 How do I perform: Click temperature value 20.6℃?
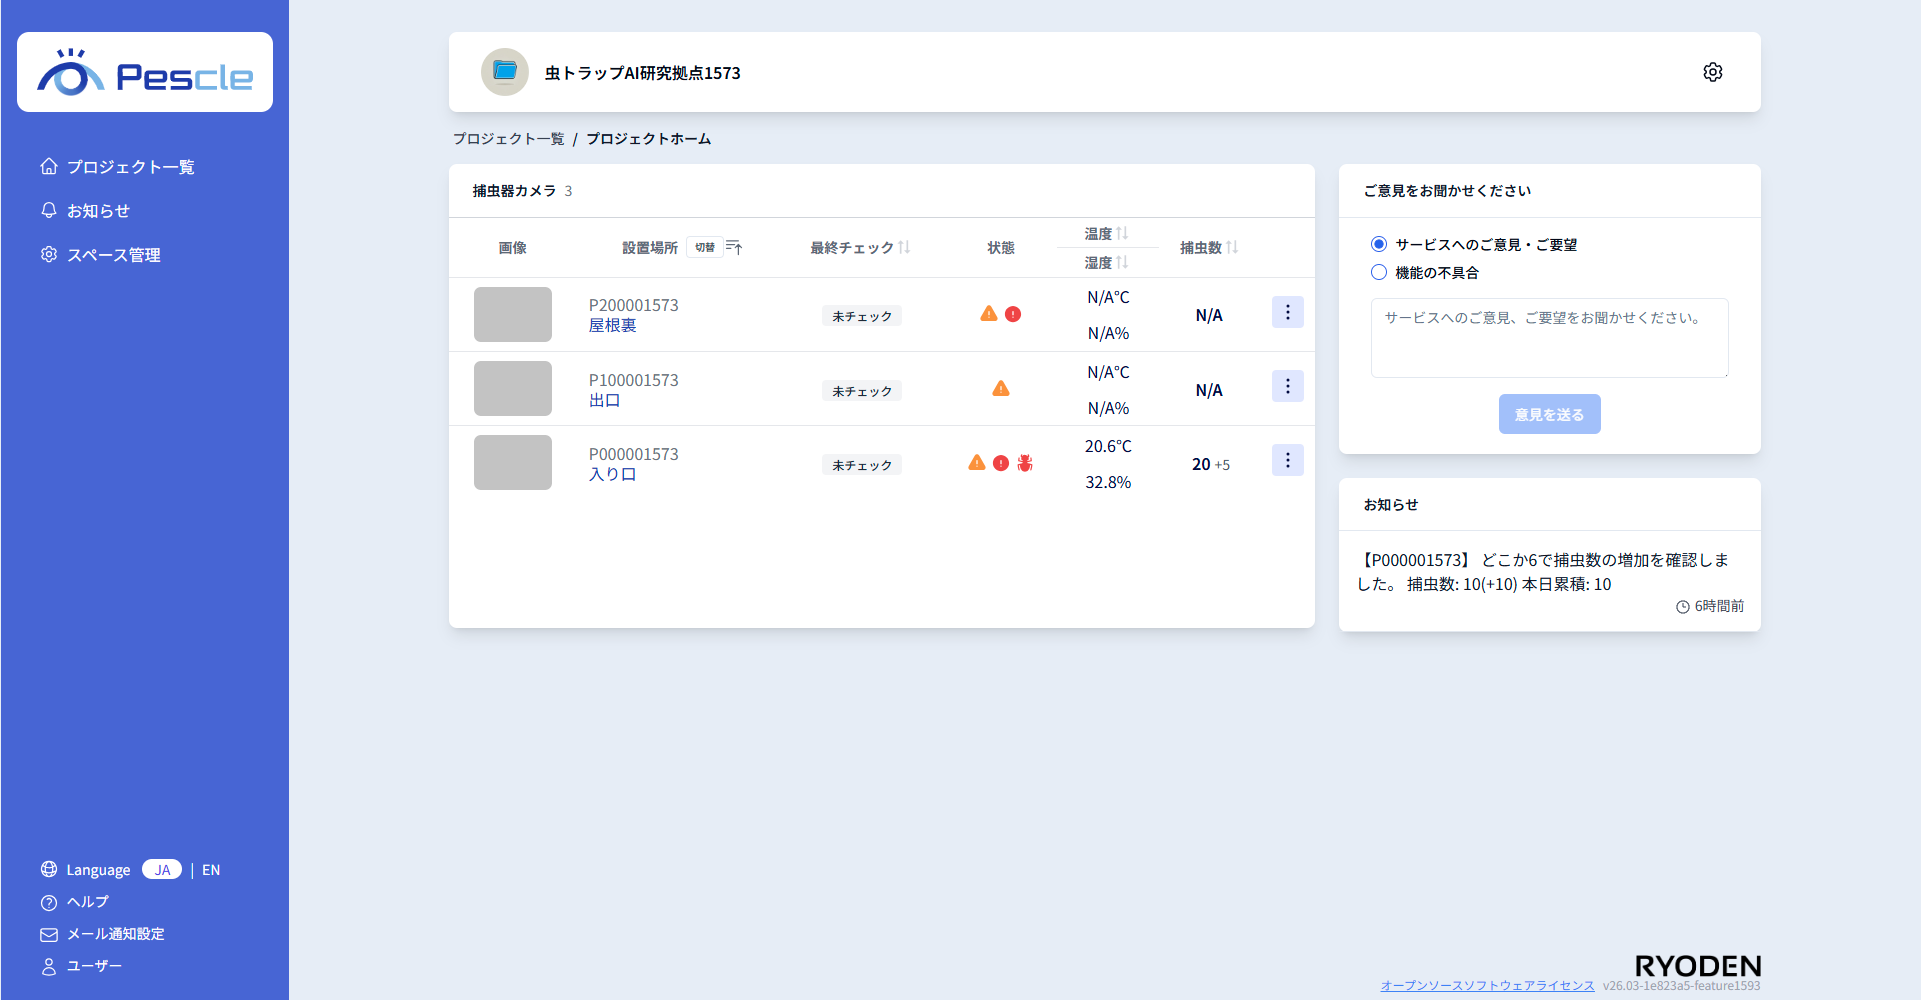[x=1109, y=446]
